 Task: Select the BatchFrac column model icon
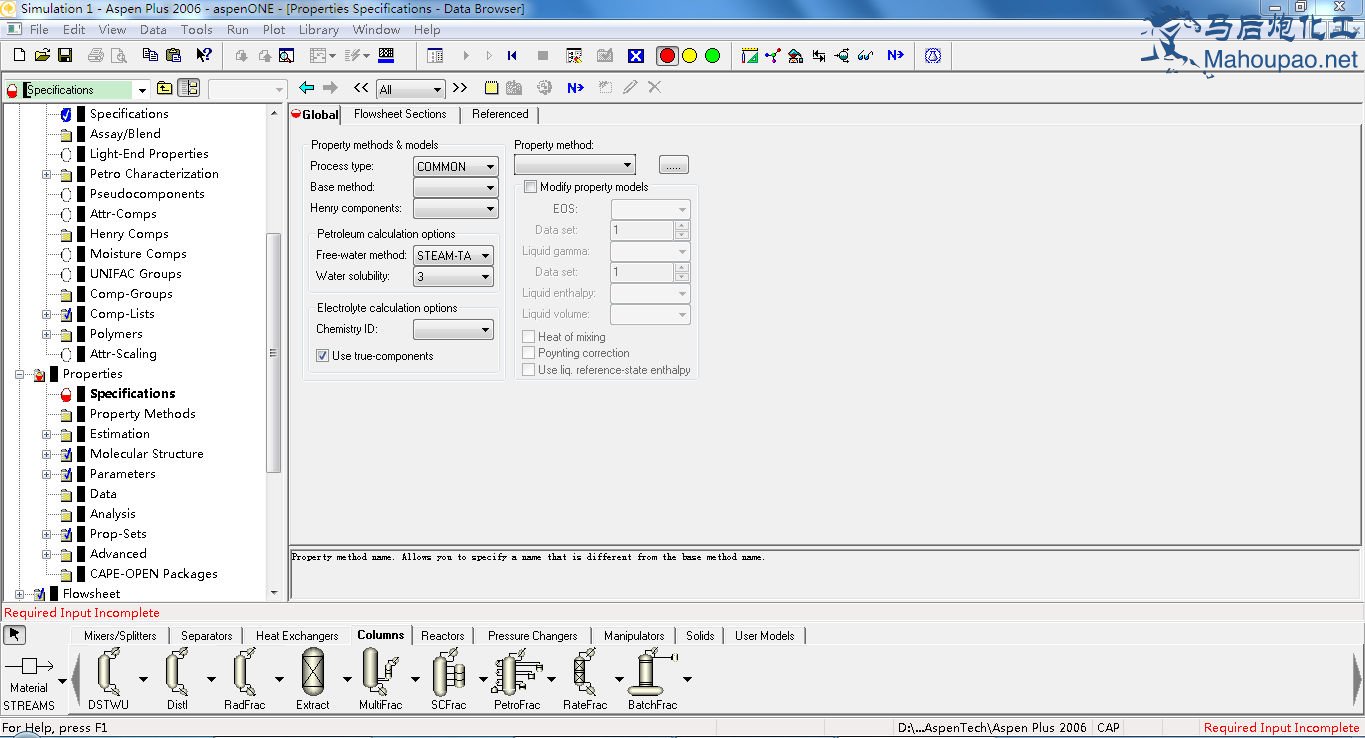click(x=652, y=671)
